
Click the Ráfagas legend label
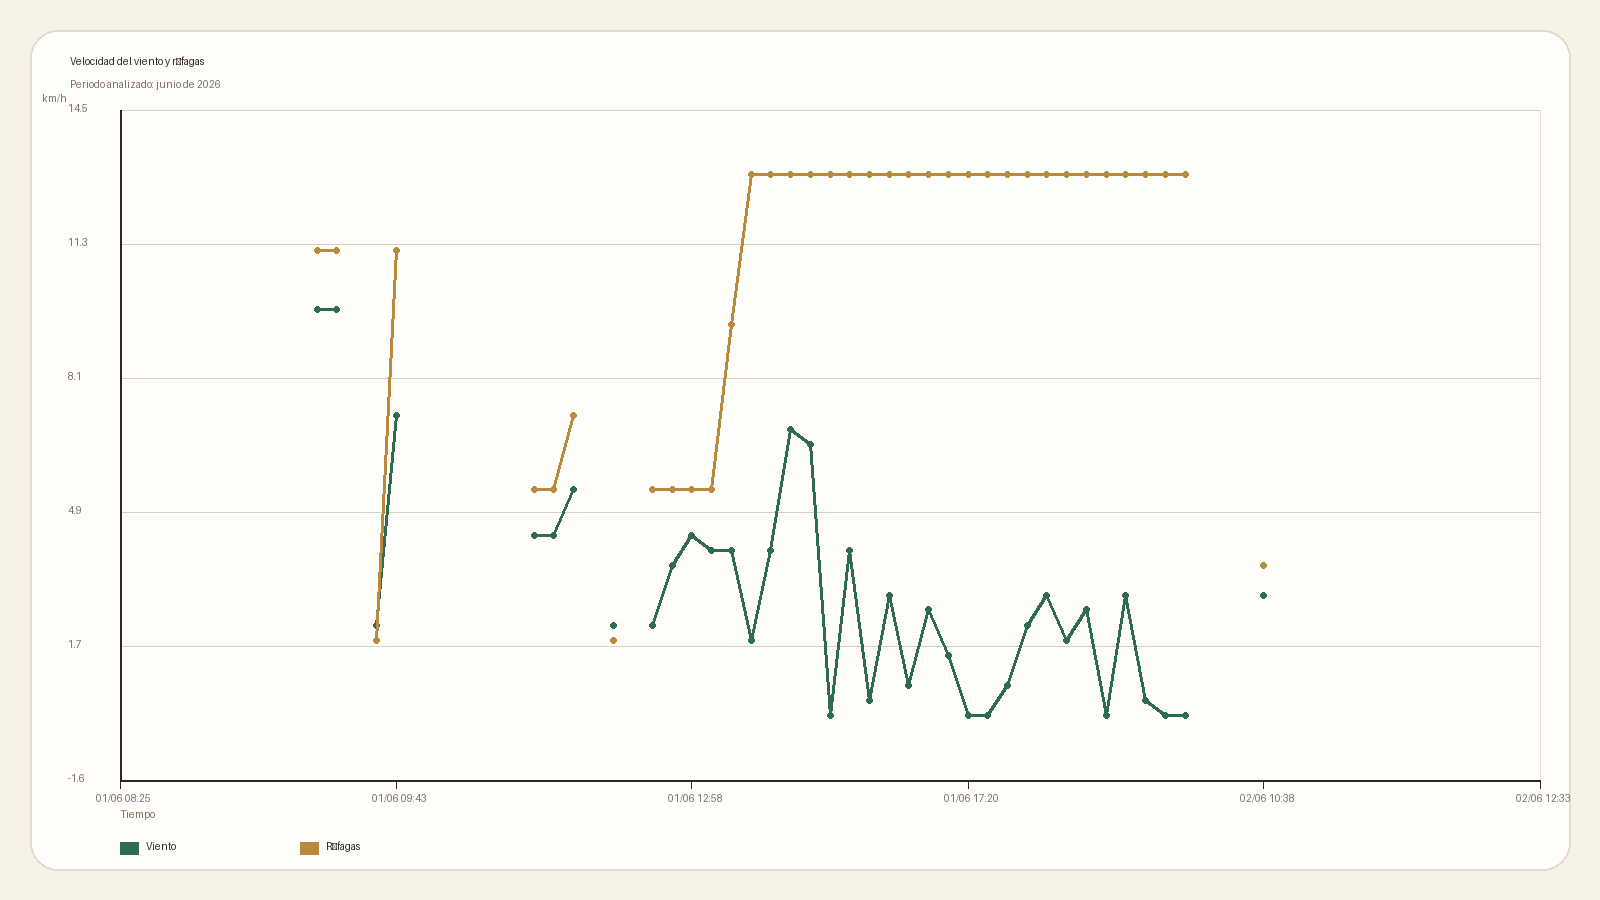343,847
